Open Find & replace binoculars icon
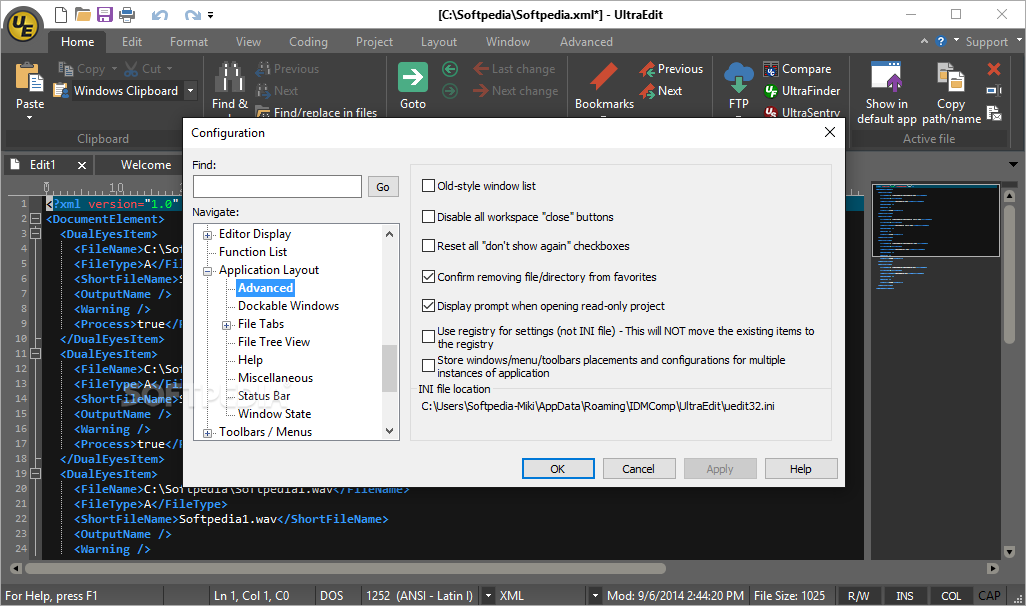 pos(230,77)
